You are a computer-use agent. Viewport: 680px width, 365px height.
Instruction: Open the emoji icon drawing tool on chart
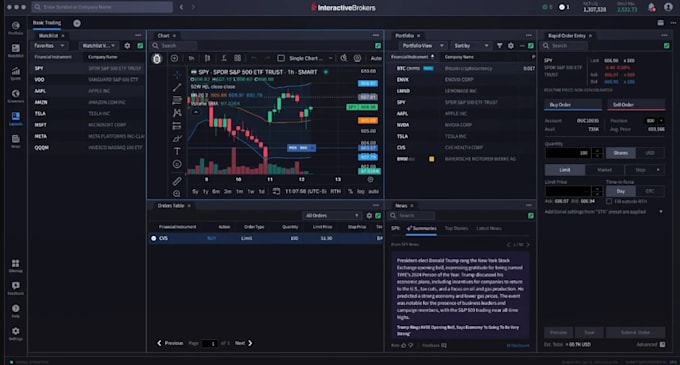pos(177,164)
